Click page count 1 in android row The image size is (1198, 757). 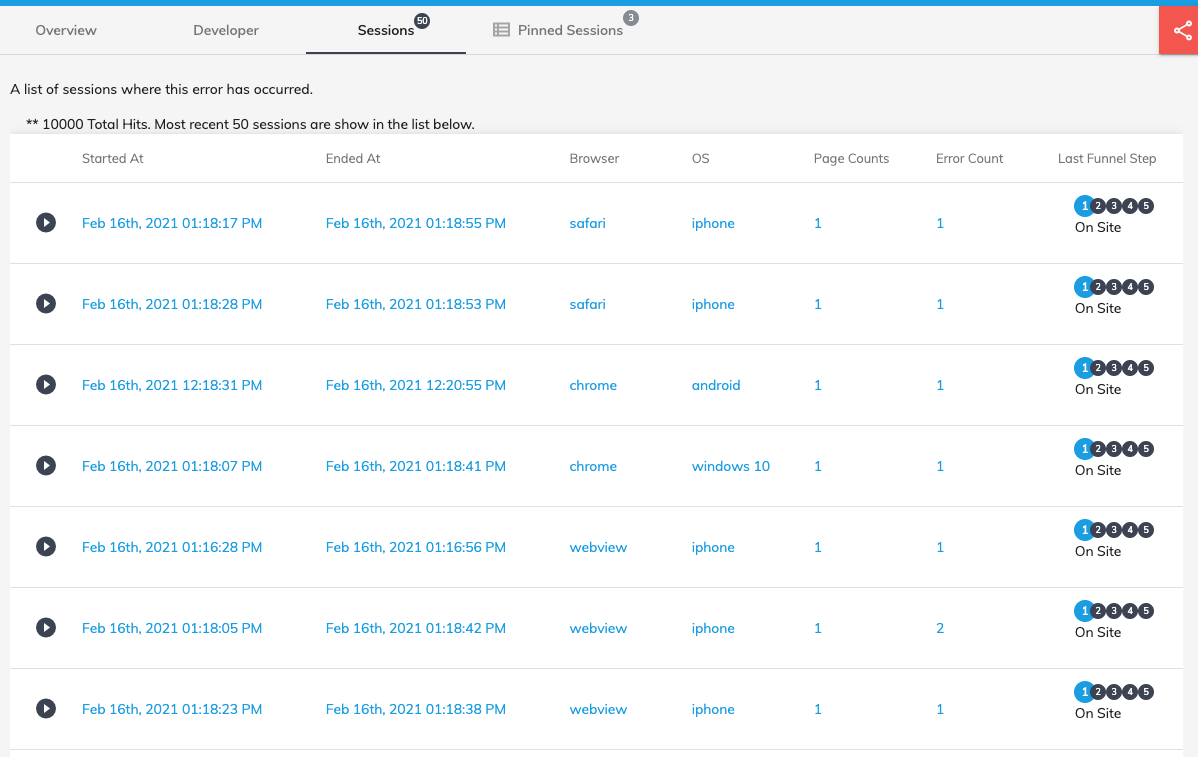pos(818,385)
